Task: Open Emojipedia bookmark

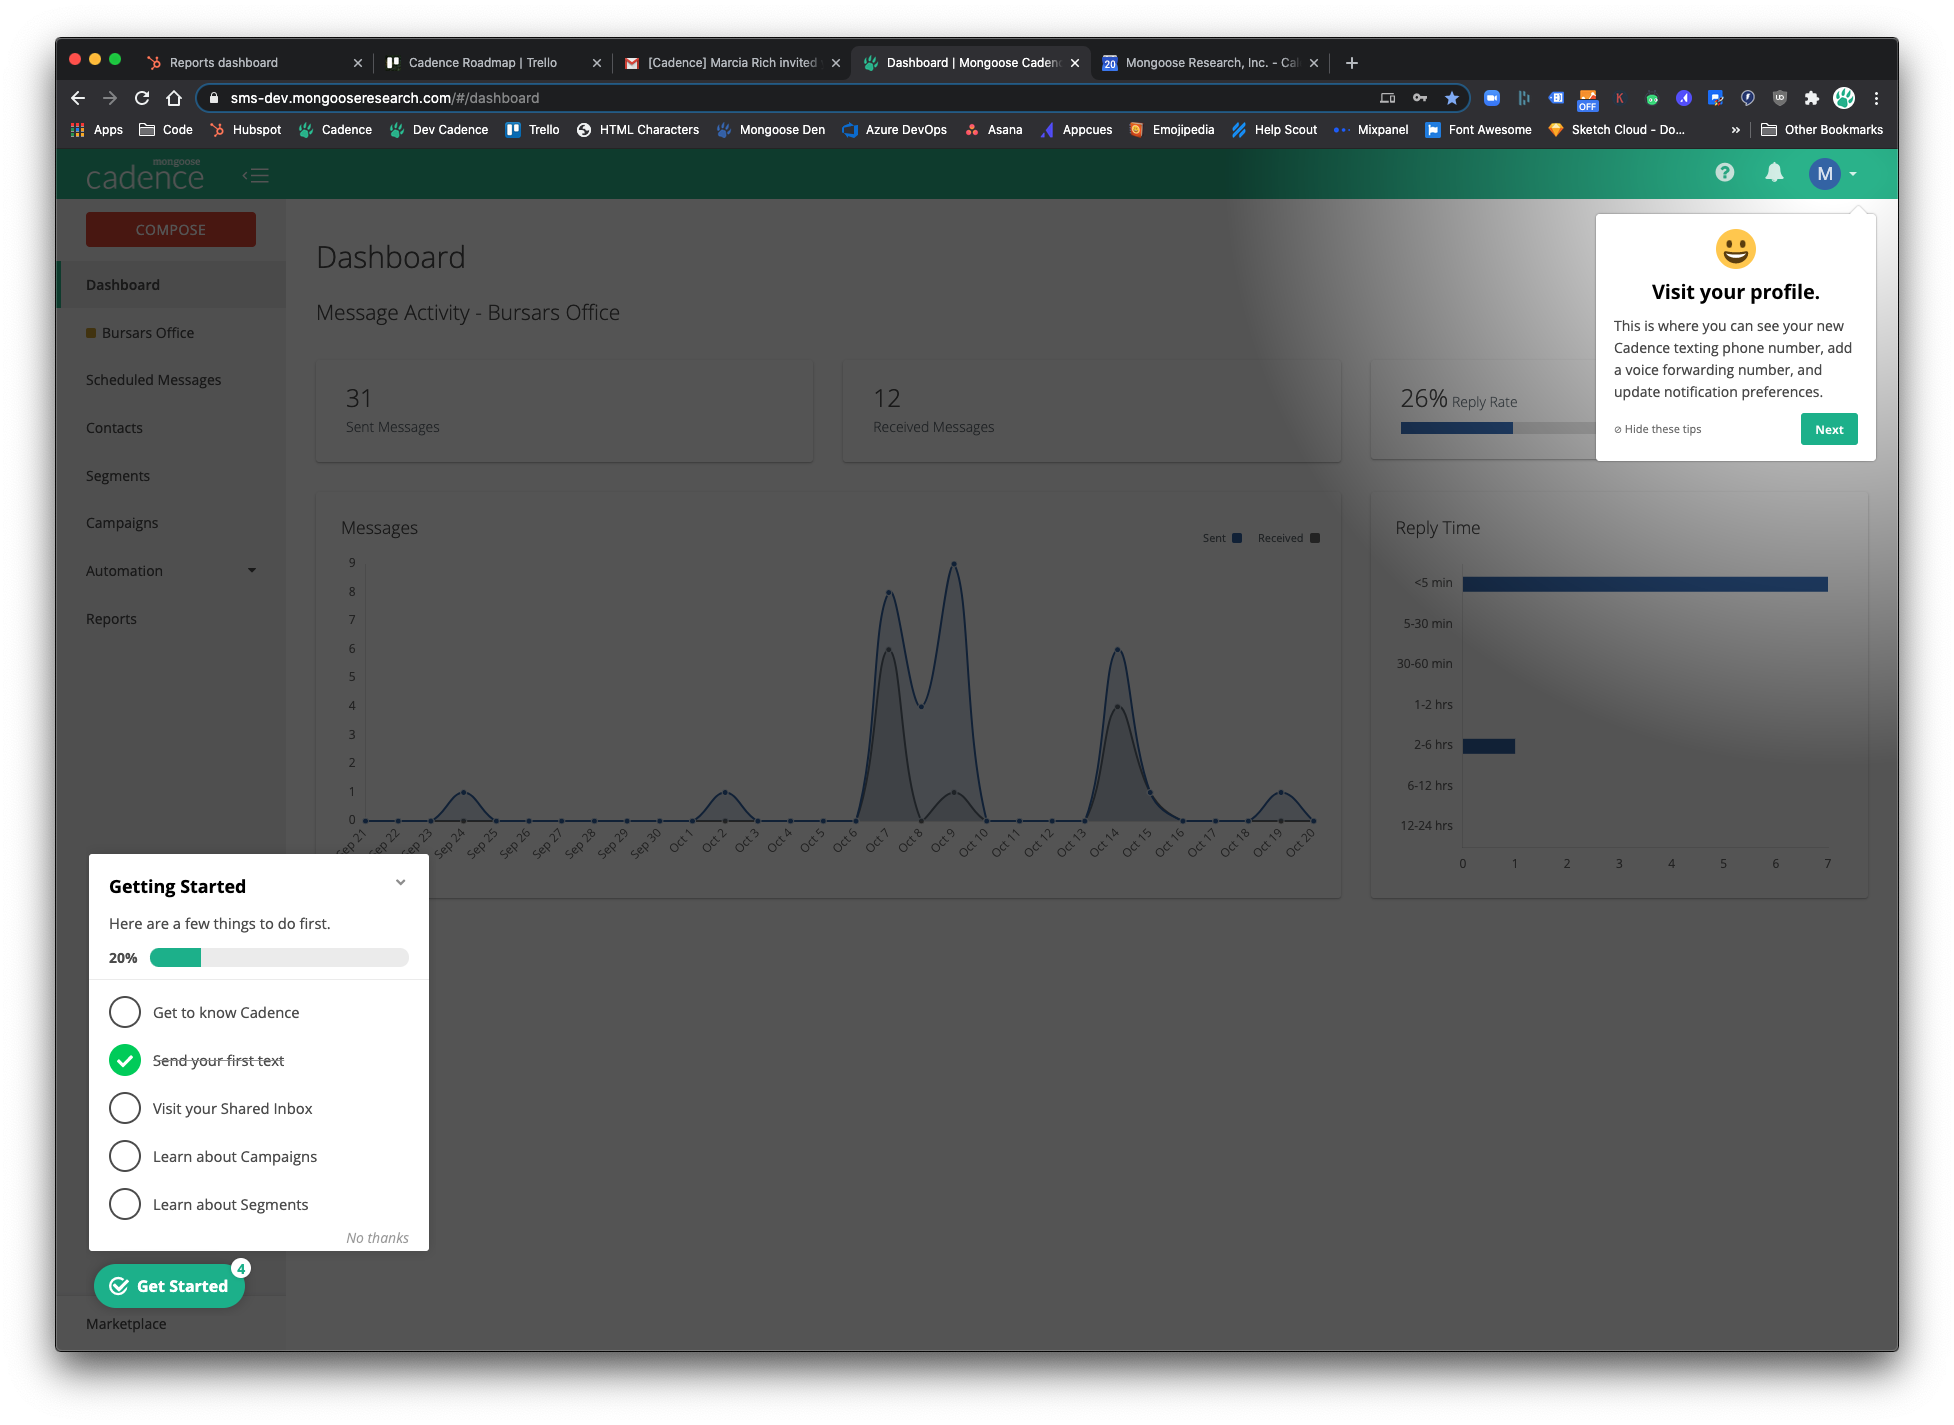Action: [x=1171, y=130]
